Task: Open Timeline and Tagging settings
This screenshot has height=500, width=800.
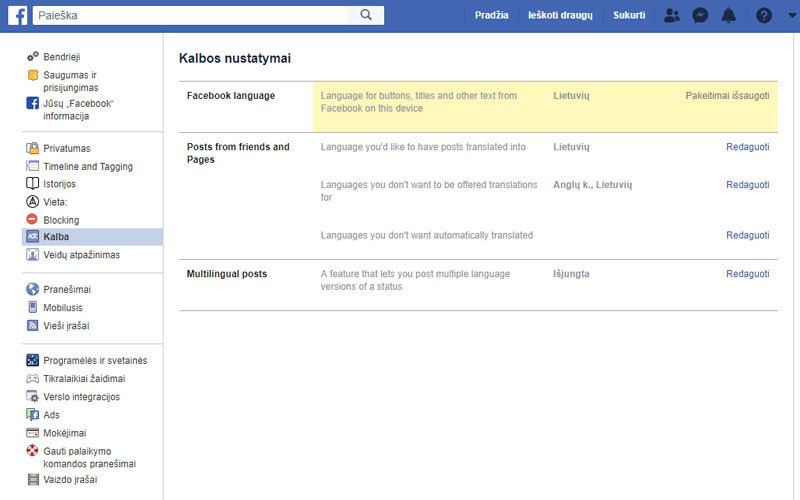Action: point(88,166)
